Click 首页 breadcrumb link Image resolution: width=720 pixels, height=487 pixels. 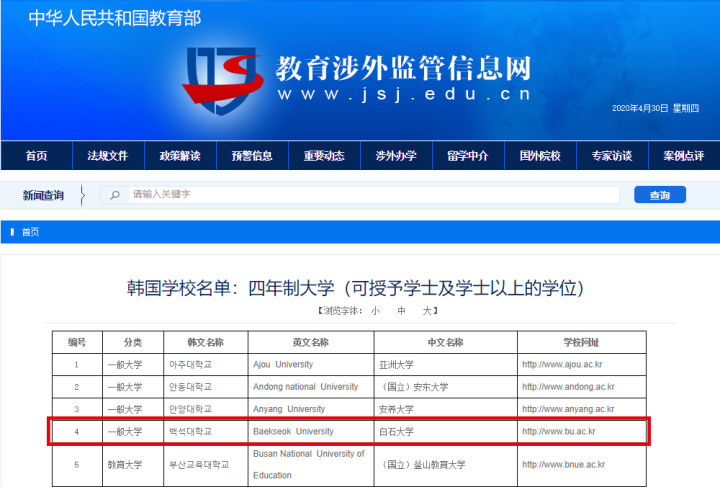[x=30, y=232]
